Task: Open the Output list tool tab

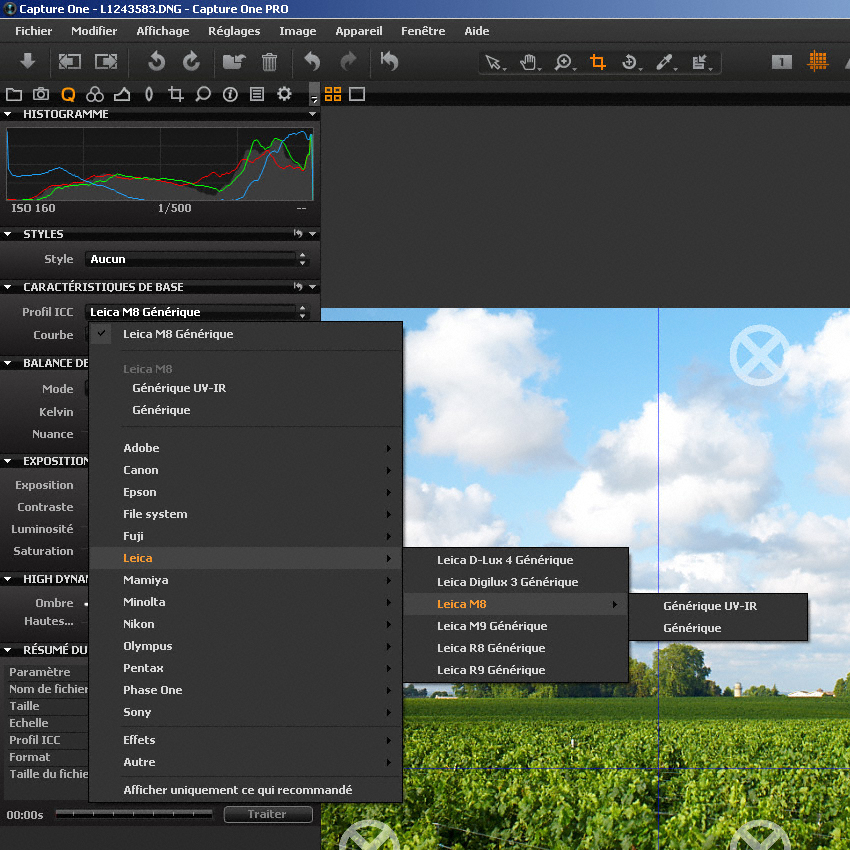Action: tap(257, 95)
